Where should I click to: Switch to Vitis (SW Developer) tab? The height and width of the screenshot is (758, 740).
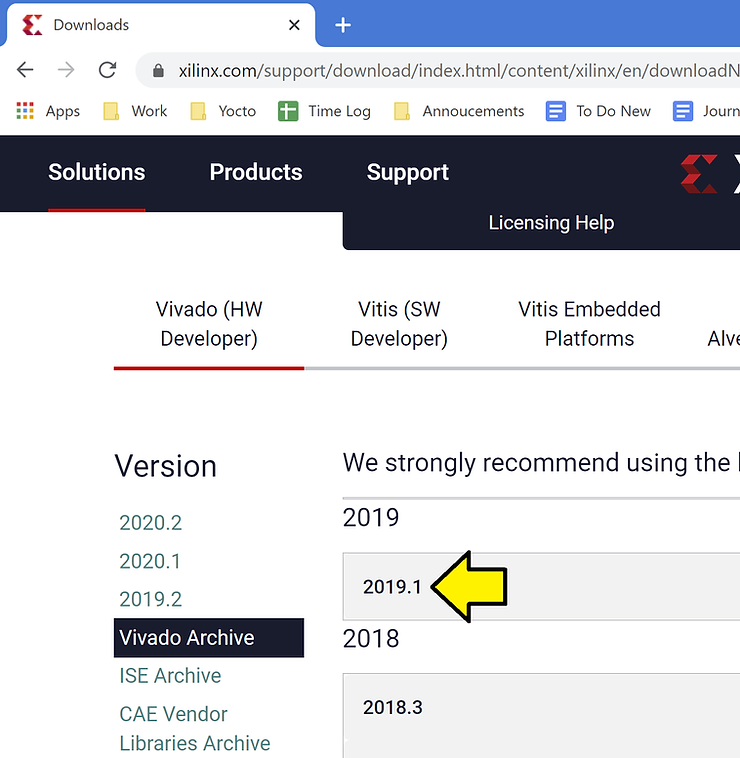click(x=399, y=324)
